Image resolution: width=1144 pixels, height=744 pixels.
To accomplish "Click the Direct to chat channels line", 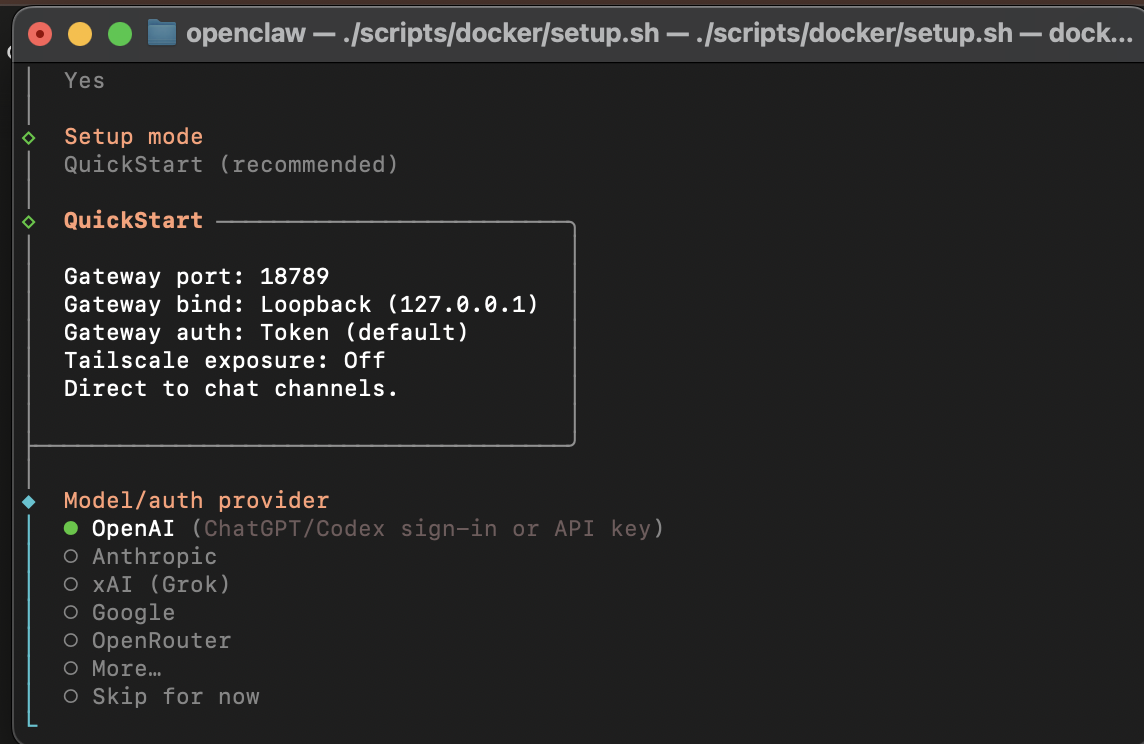I will coord(231,388).
